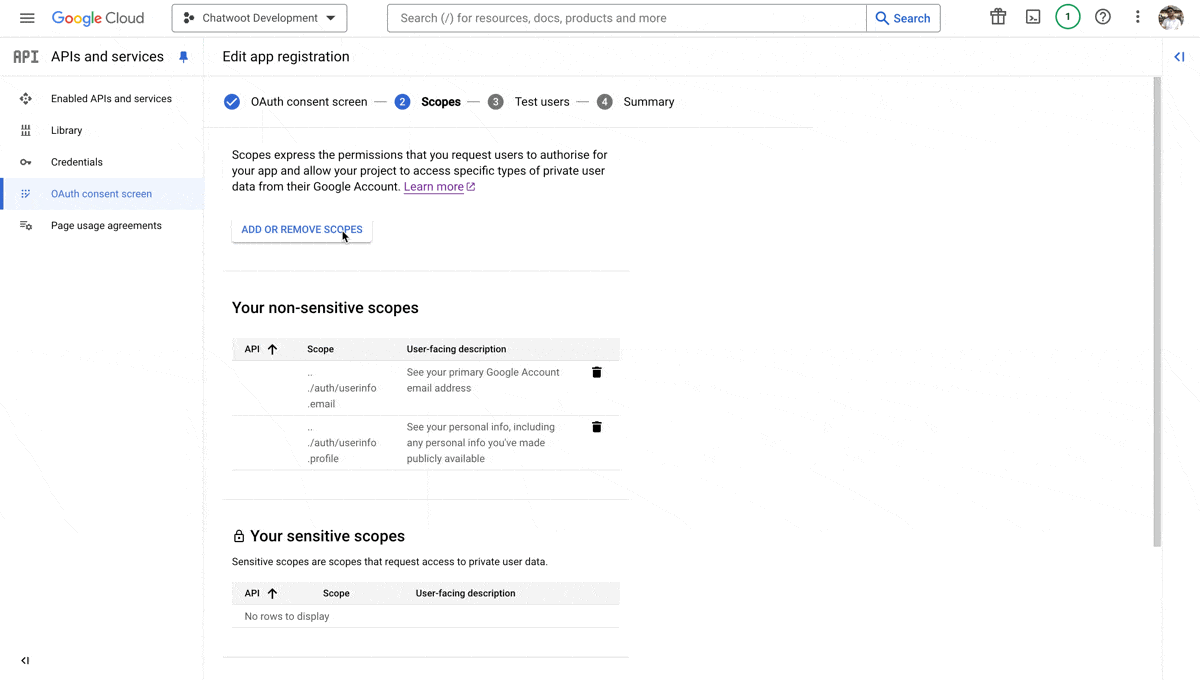
Task: Select the ./auth/userinfo.profile scope text
Action: coord(342,443)
